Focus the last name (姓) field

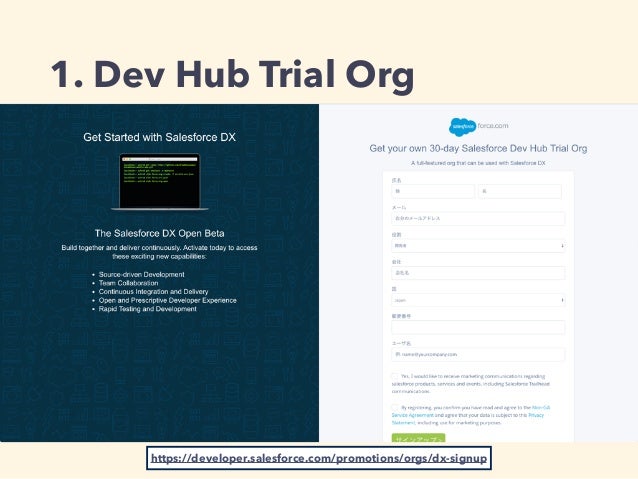(x=433, y=191)
